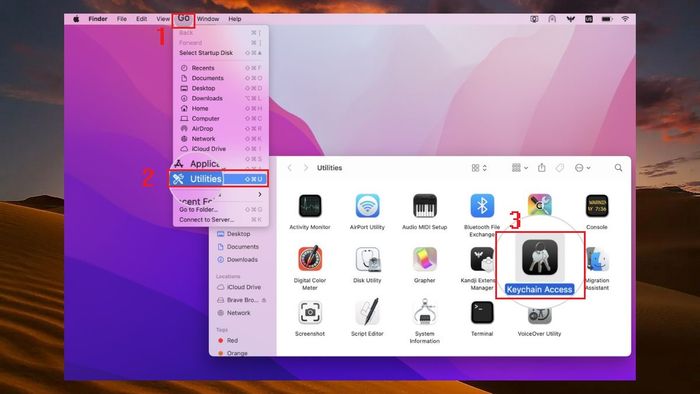The image size is (700, 394).
Task: Open Disk Utility
Action: point(367,259)
